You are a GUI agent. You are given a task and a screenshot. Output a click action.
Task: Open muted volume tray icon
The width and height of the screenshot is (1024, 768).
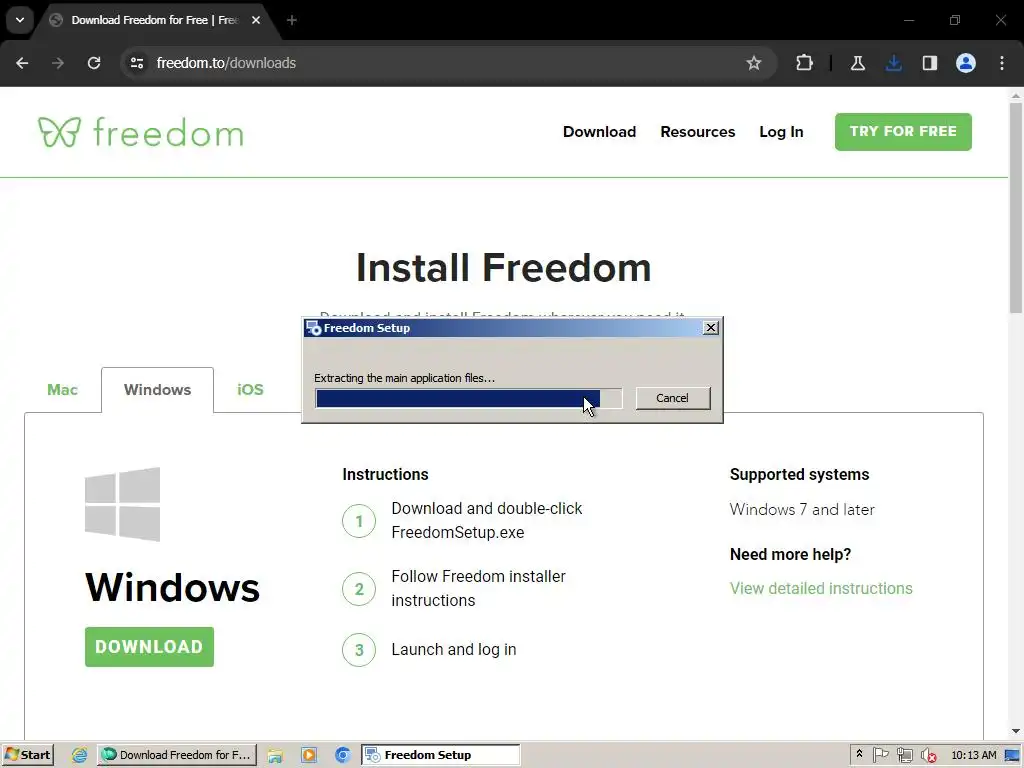(x=928, y=755)
